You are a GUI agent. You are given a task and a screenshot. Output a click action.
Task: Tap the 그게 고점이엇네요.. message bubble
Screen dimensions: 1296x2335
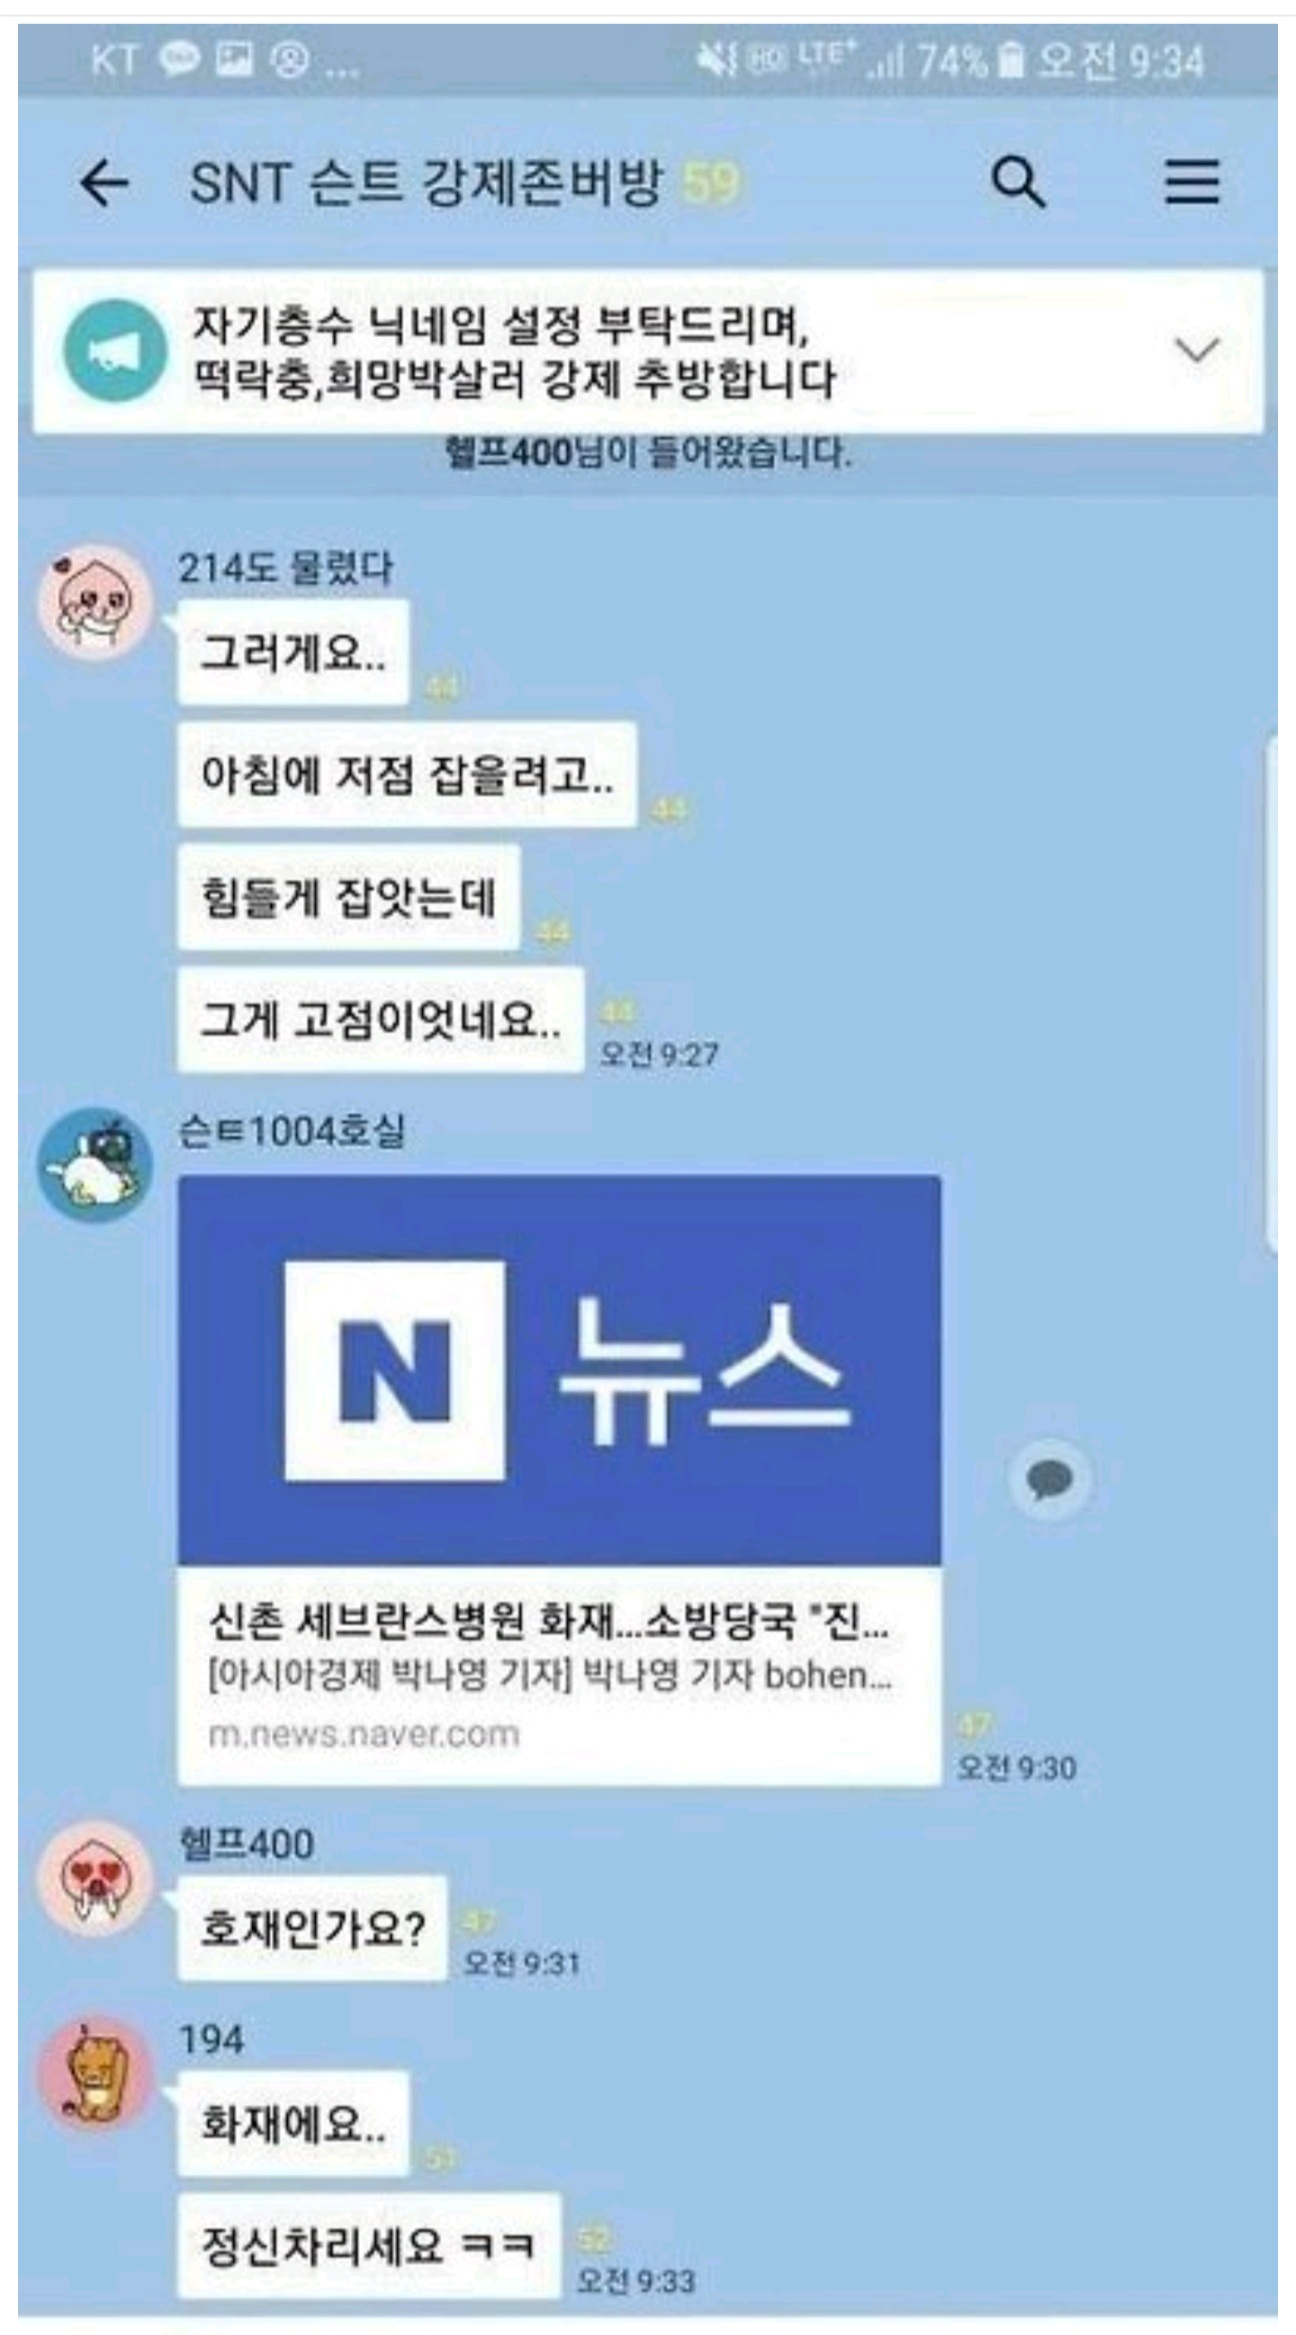[381, 1020]
